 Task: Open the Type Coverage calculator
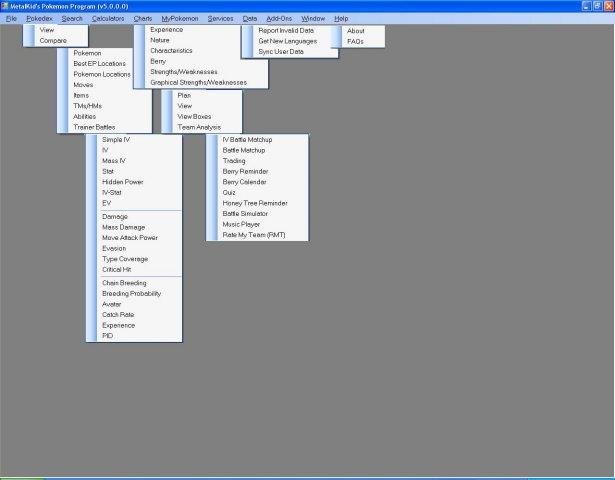125,259
